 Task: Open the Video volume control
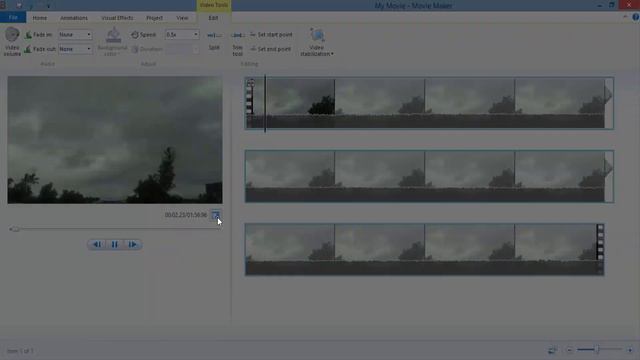click(12, 41)
